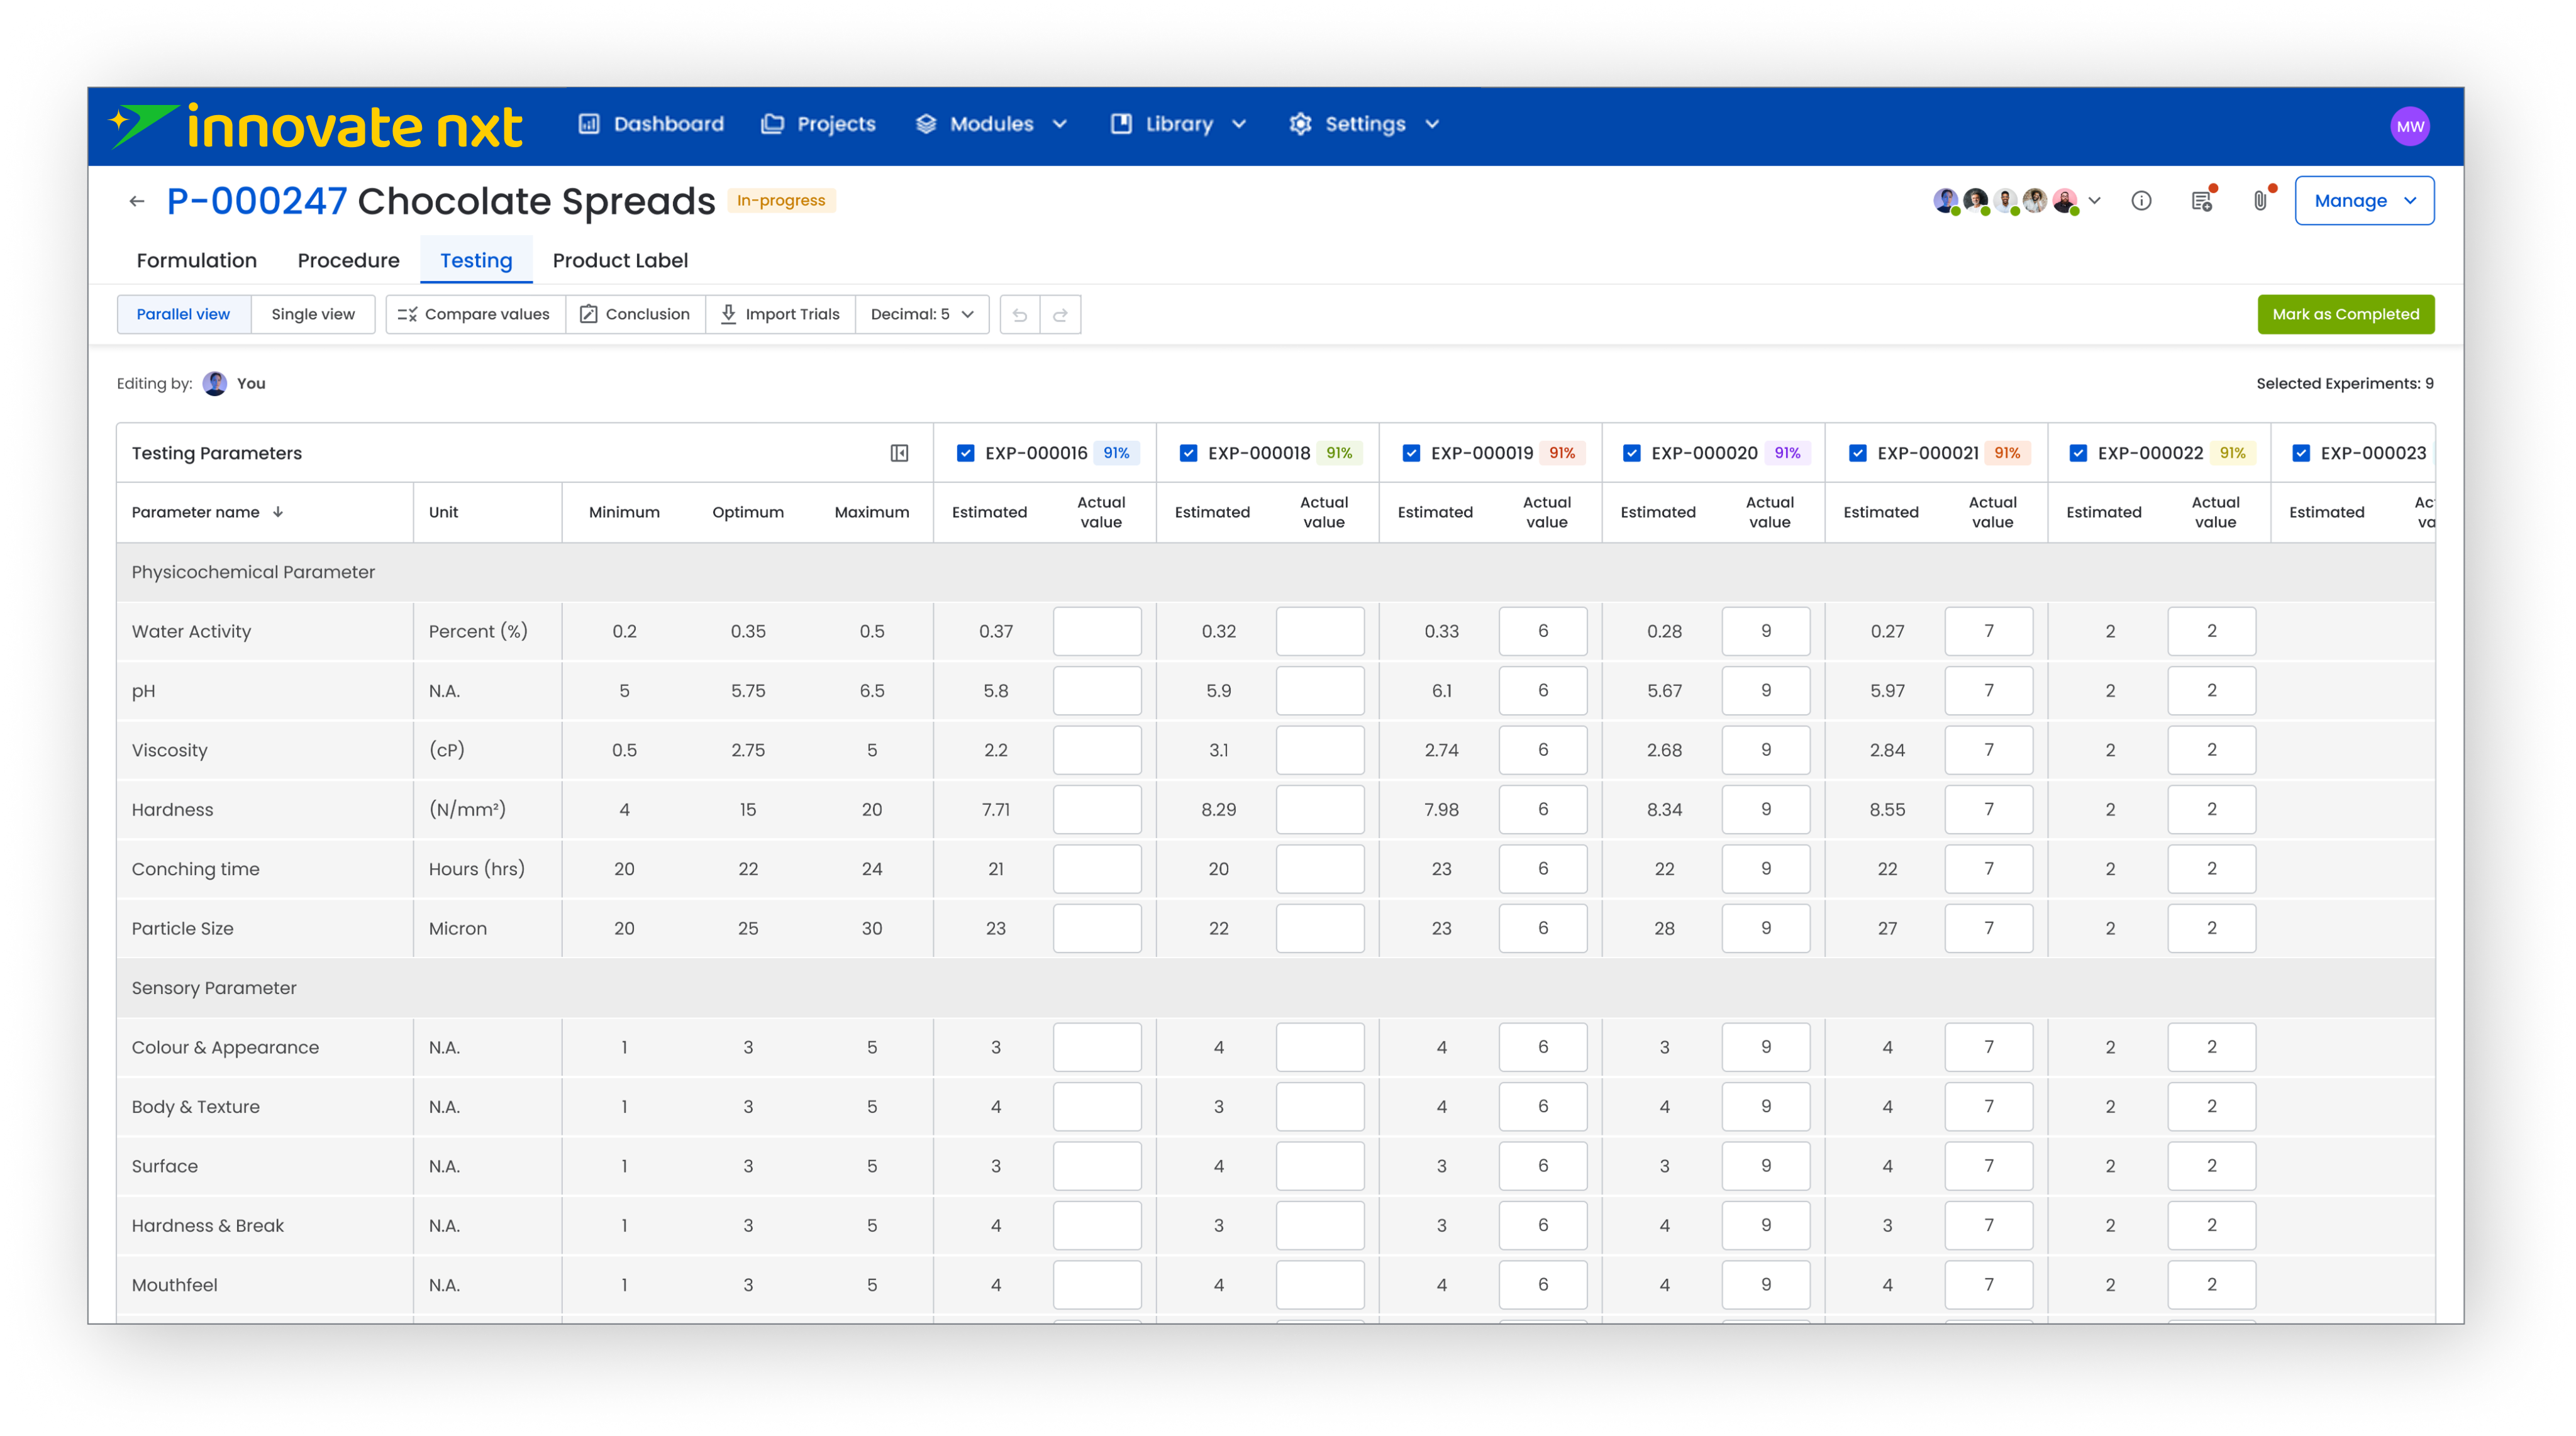Click the Mark as Completed button
The width and height of the screenshot is (2576, 1436).
pyautogui.click(x=2344, y=314)
